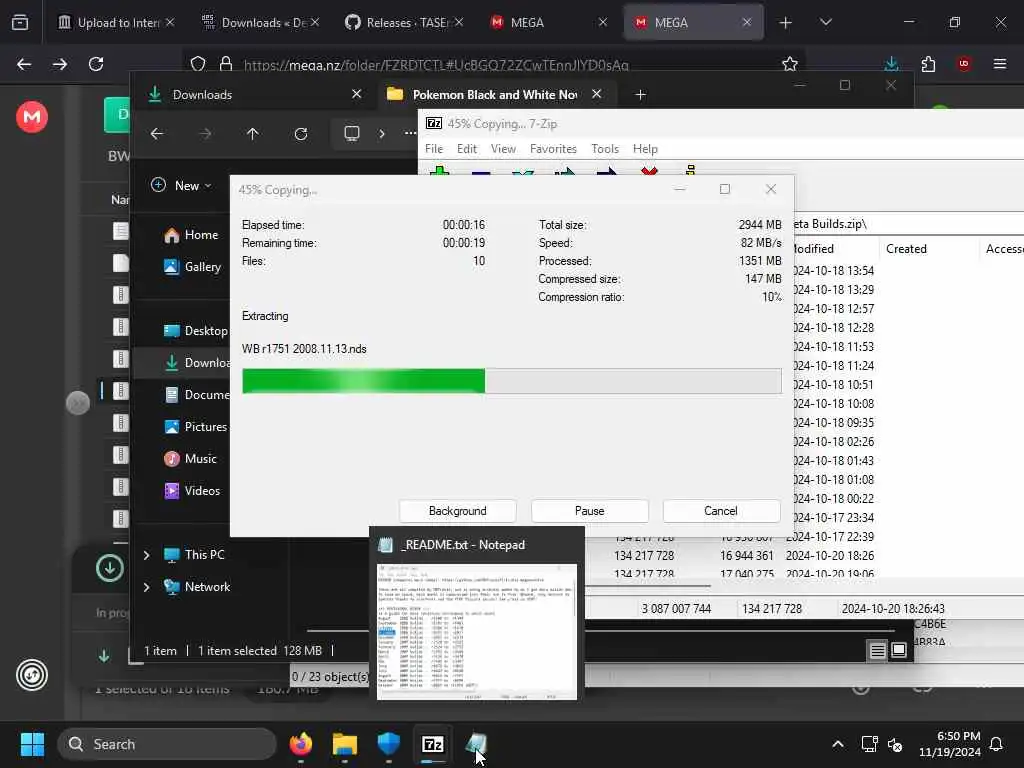Click the monitor icon in Explorer address bar
The height and width of the screenshot is (768, 1024).
pos(351,134)
